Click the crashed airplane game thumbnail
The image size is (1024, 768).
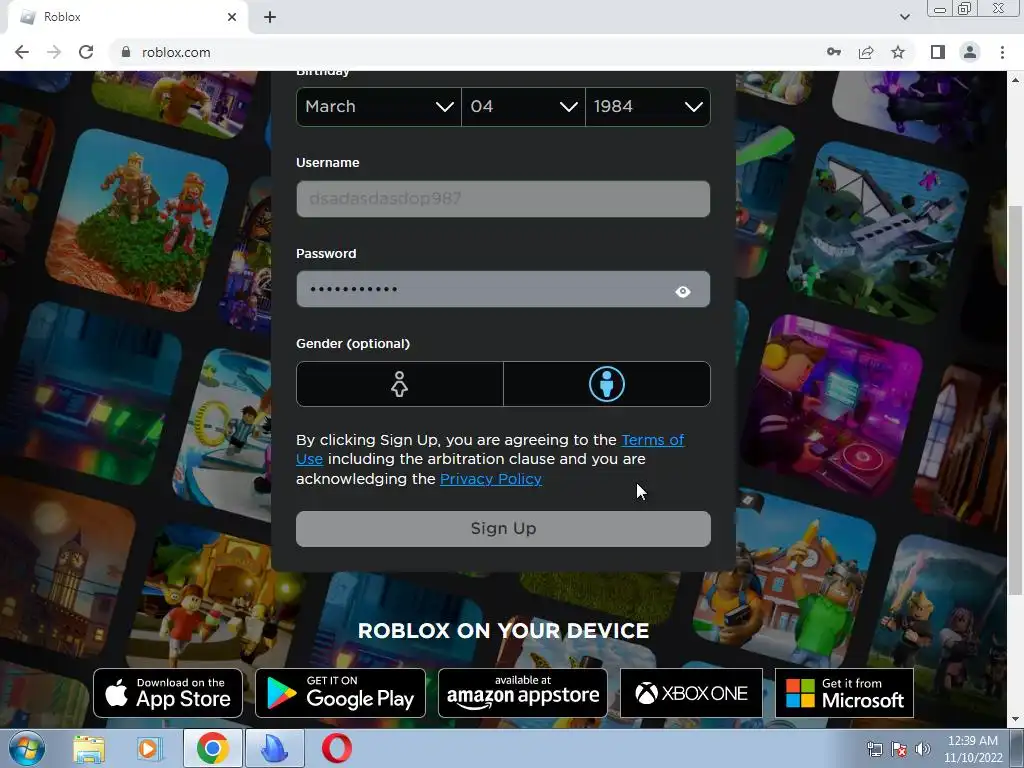(x=878, y=233)
